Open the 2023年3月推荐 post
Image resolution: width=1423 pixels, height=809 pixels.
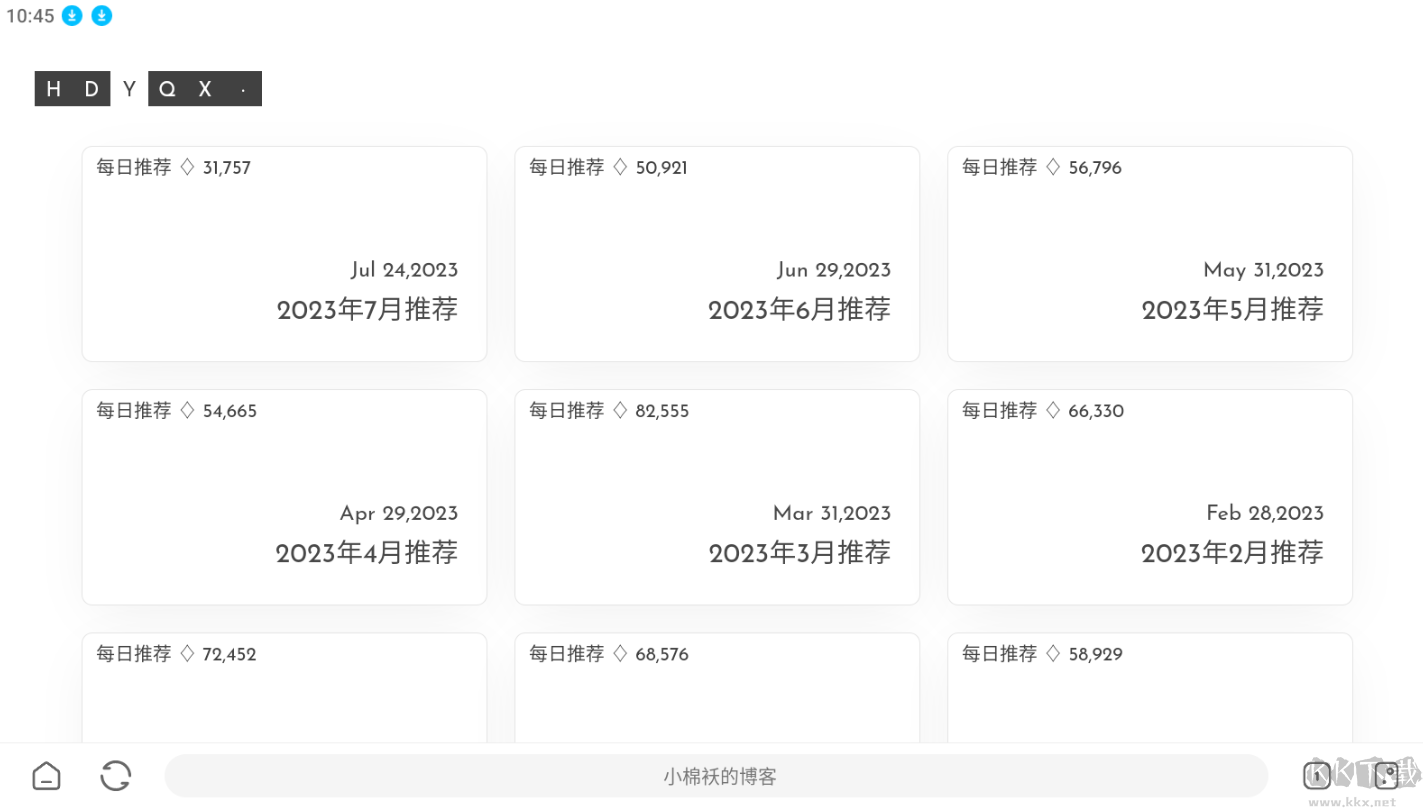pyautogui.click(x=800, y=553)
